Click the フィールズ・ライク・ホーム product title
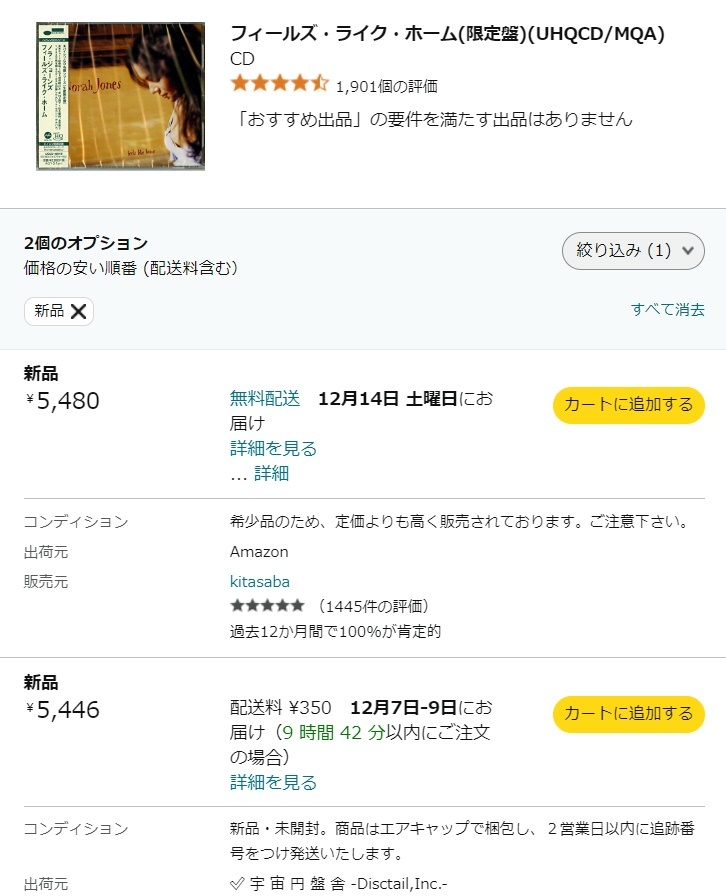 [447, 33]
